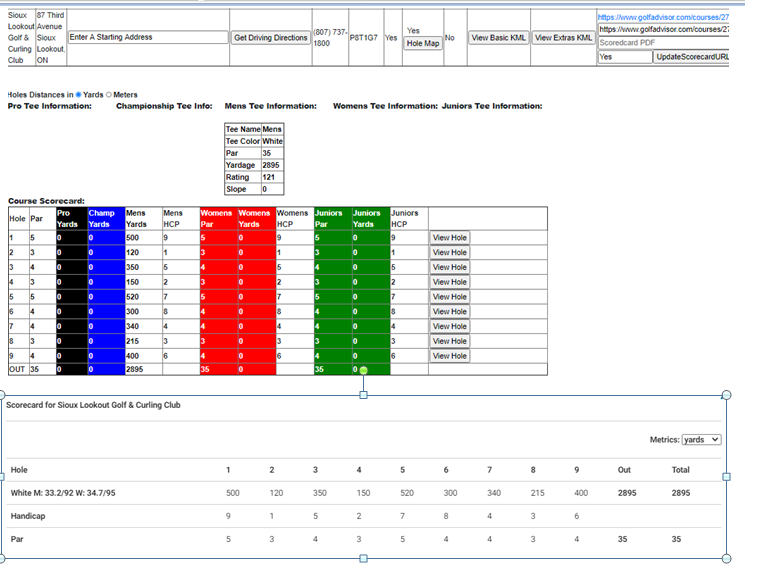Click the View Extras KML button
The image size is (768, 573).
tap(563, 38)
